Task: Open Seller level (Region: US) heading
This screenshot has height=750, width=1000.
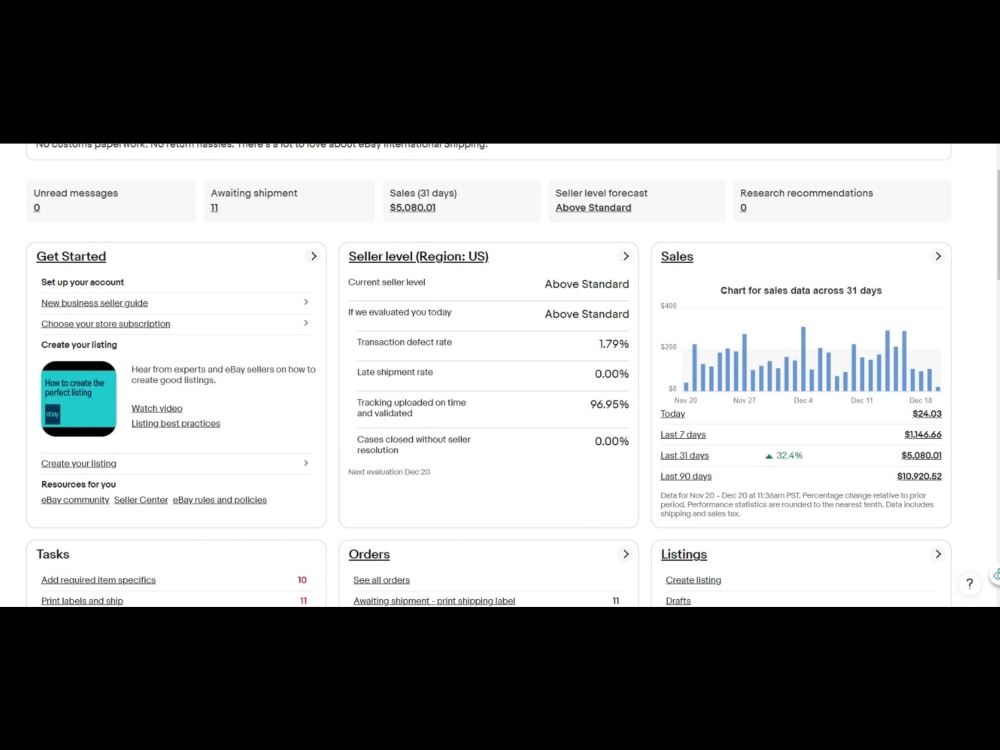Action: [418, 256]
